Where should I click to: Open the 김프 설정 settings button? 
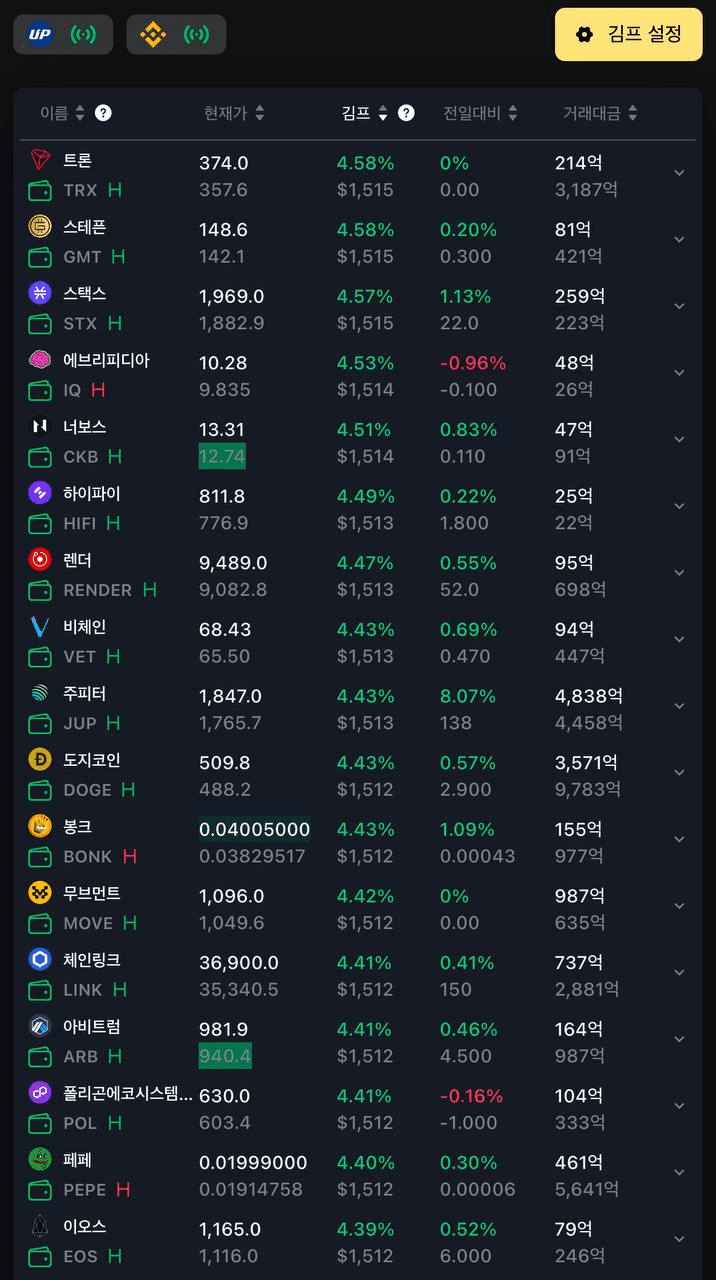(629, 35)
